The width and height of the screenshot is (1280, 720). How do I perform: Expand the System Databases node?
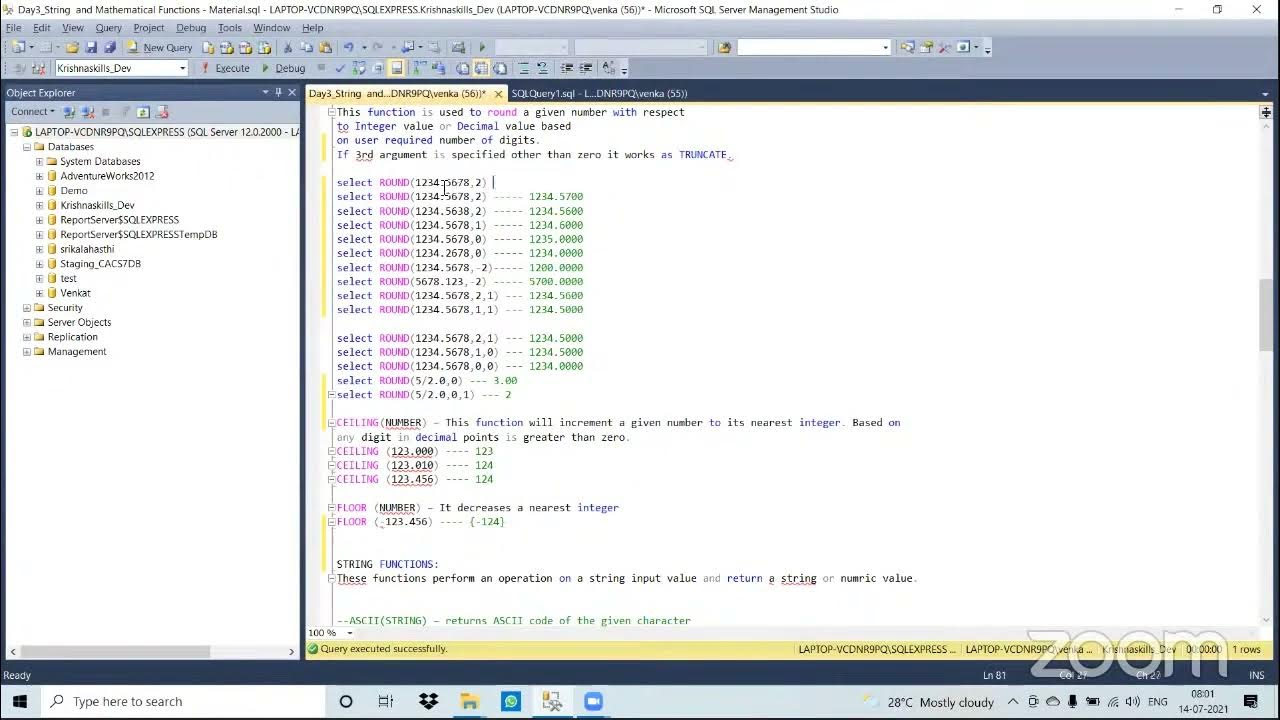(39, 161)
